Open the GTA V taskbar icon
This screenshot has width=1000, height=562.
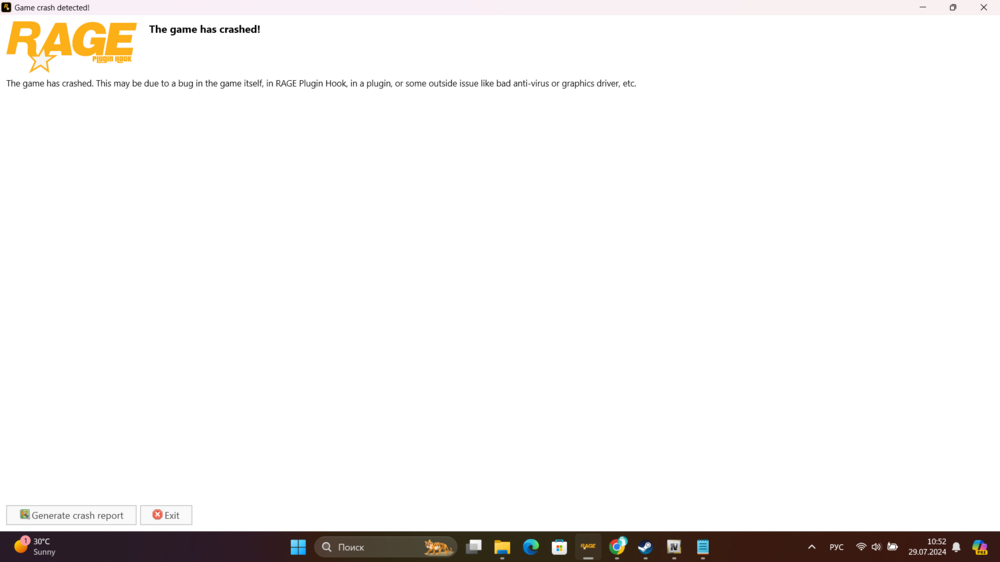coord(674,547)
